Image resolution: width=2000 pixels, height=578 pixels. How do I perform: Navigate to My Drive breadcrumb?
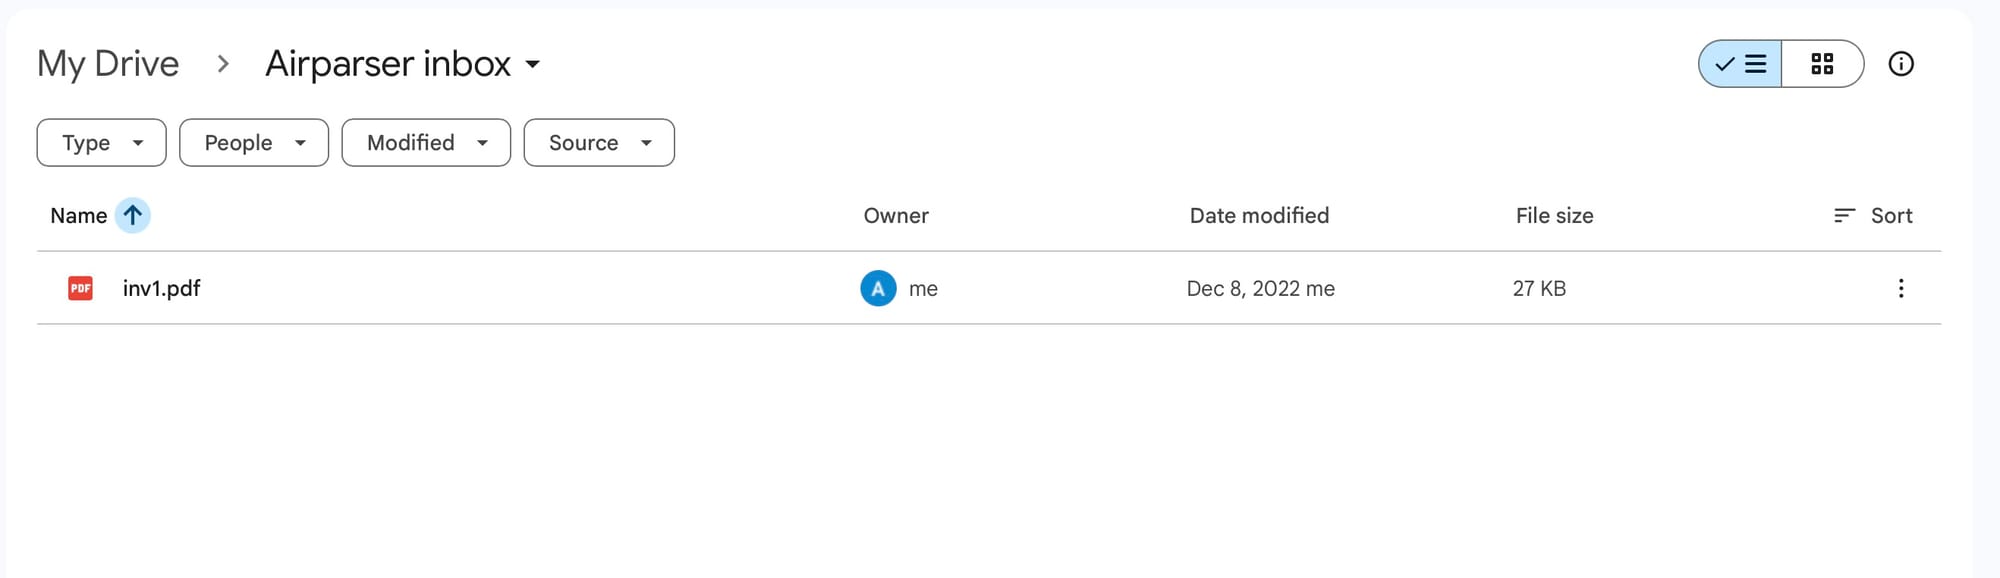pyautogui.click(x=108, y=64)
